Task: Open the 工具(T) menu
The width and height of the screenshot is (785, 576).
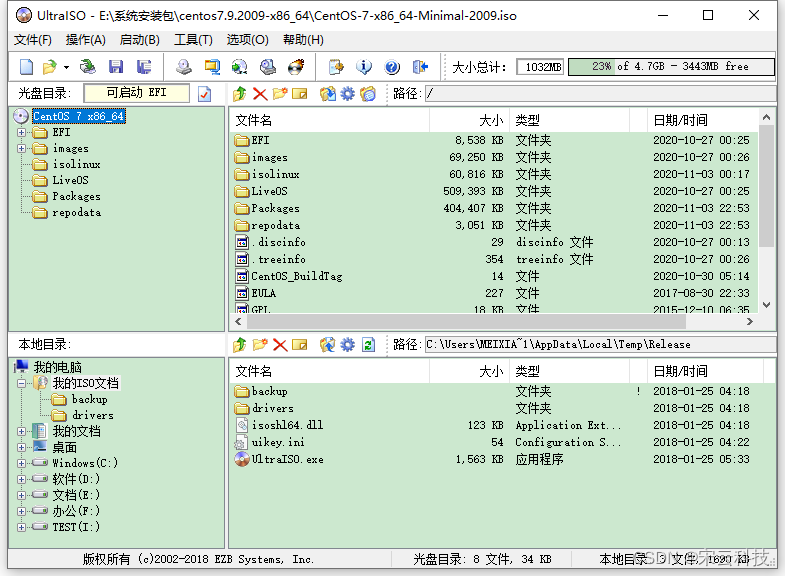Action: pos(193,40)
